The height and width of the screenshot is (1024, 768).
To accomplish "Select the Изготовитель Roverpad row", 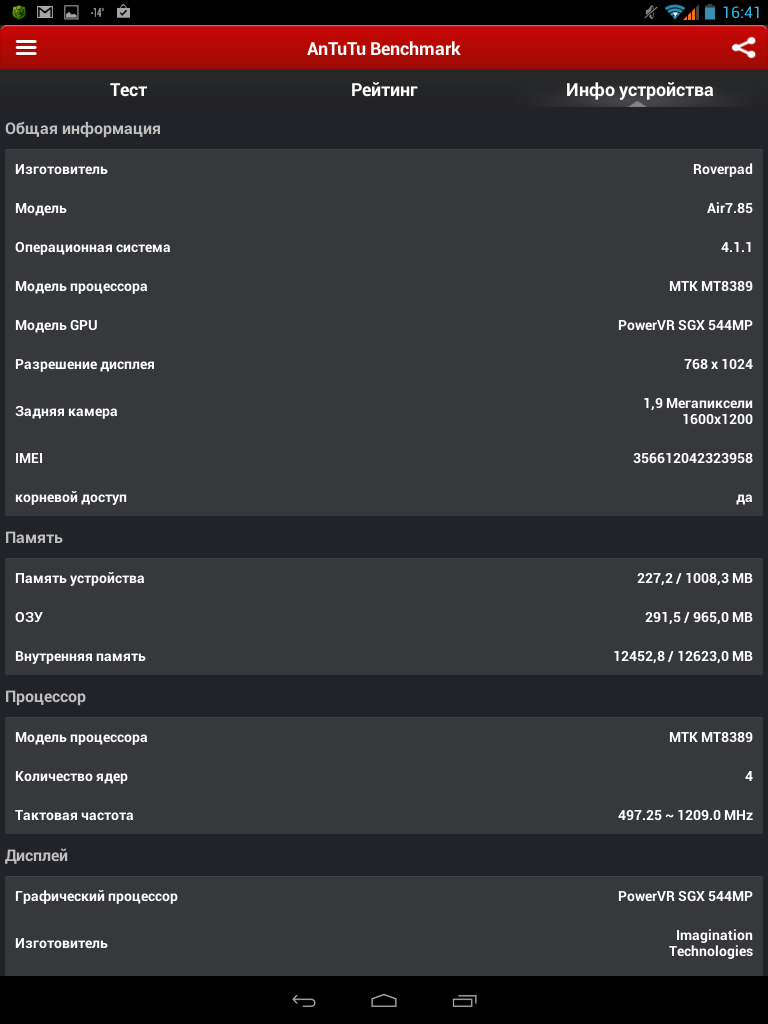I will click(384, 169).
